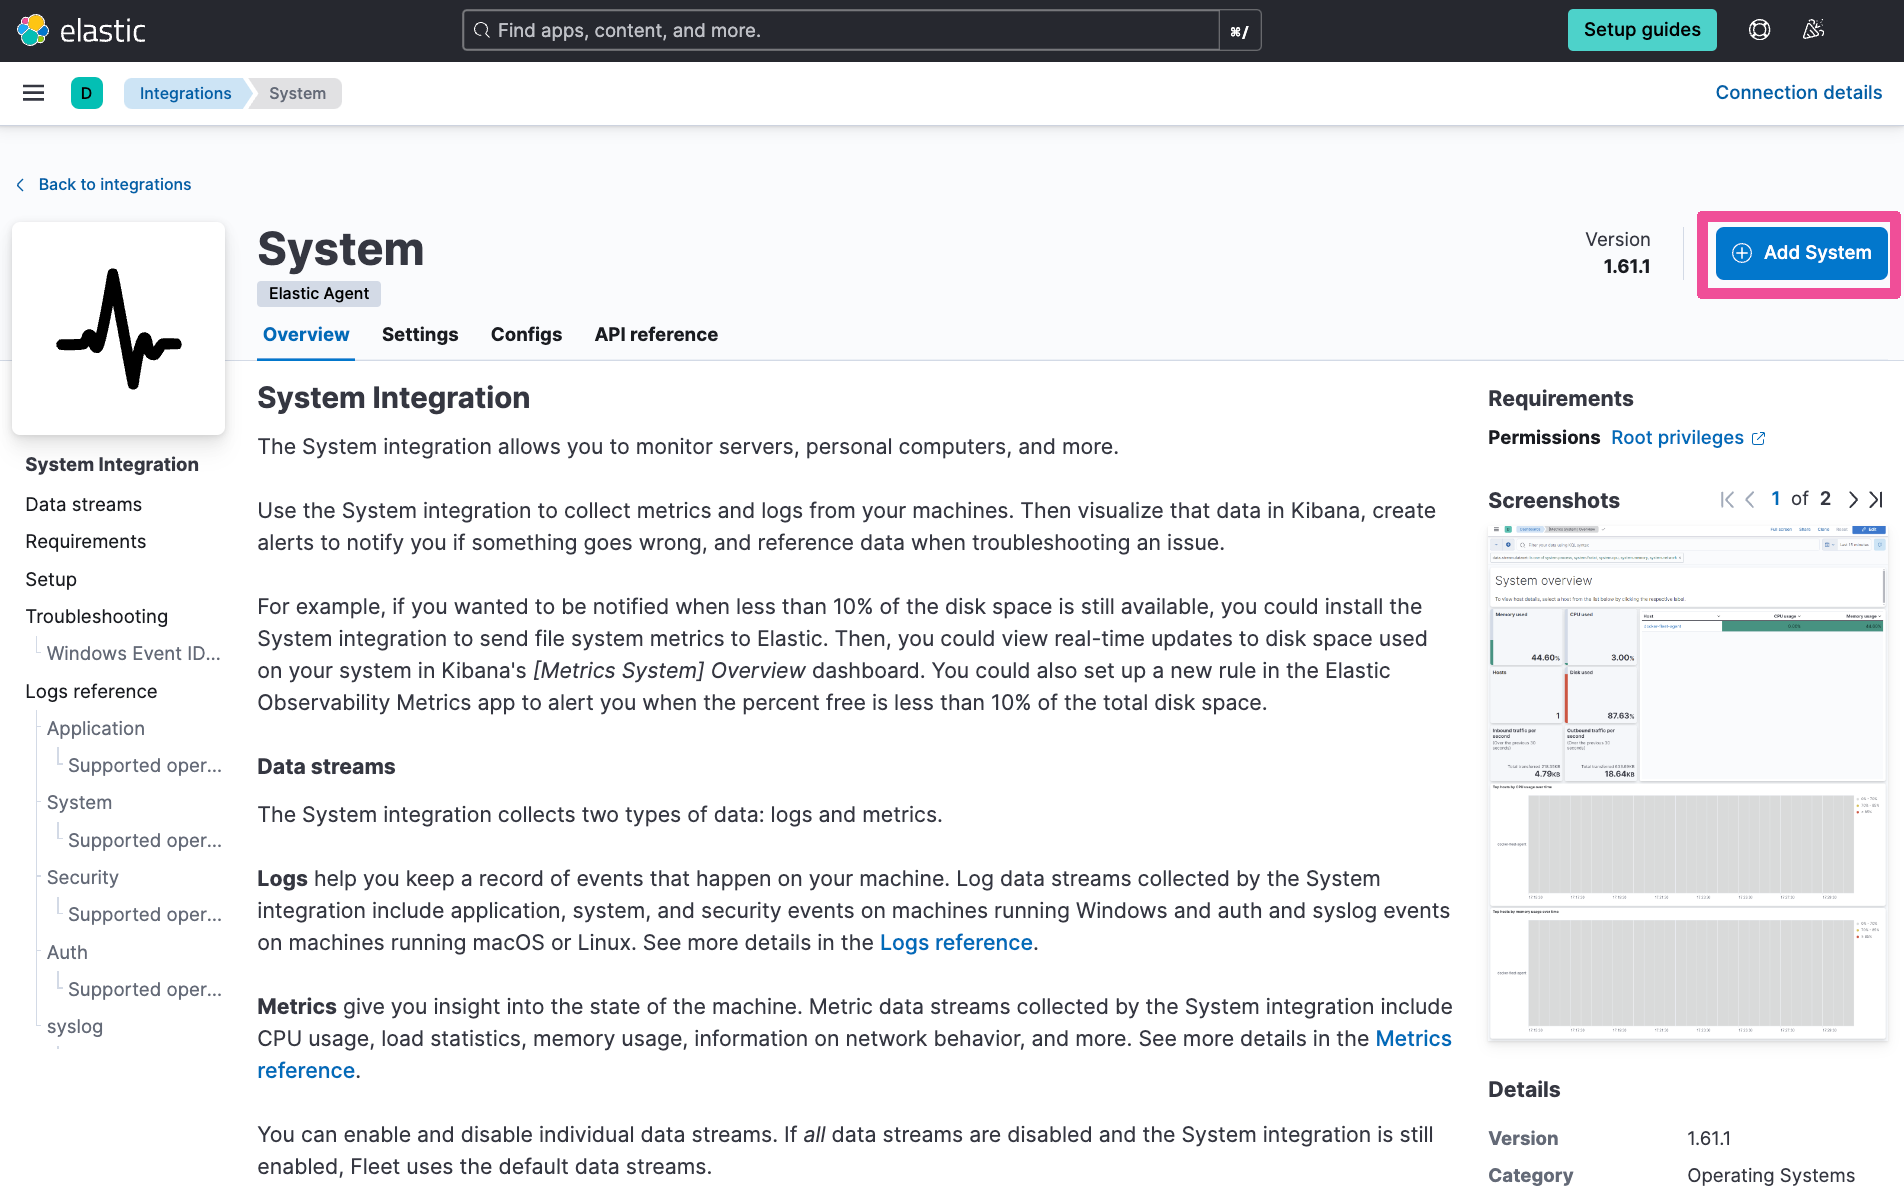Jump to Setup in sidebar
Screen dimensions: 1904x1198
click(51, 579)
